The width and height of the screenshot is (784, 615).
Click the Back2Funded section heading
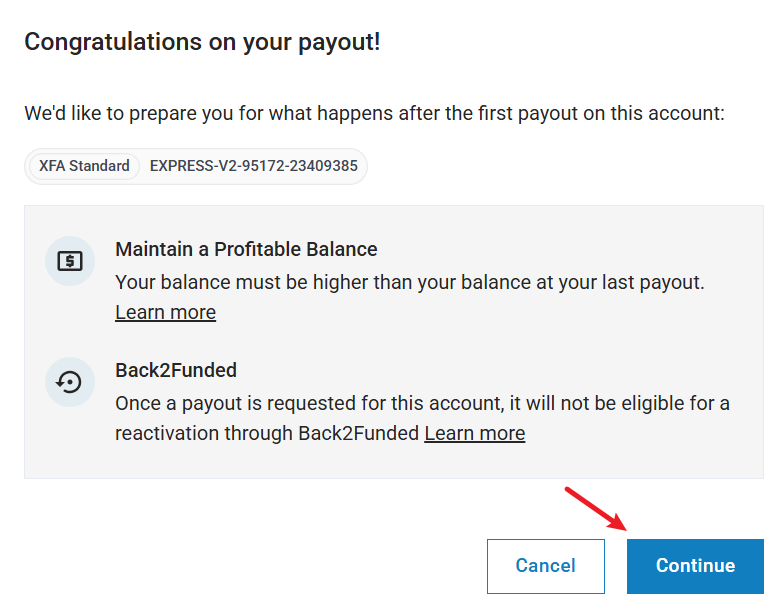[x=176, y=370]
